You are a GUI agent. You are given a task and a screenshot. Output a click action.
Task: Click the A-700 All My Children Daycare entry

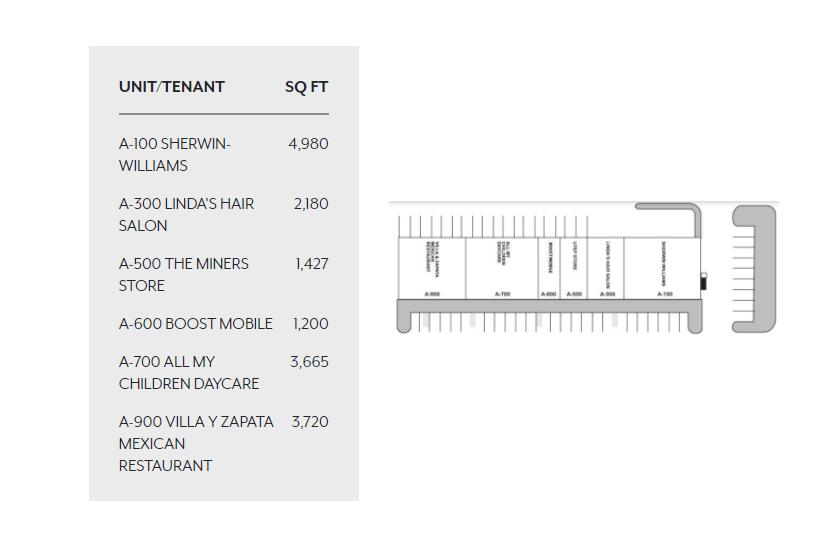click(189, 373)
